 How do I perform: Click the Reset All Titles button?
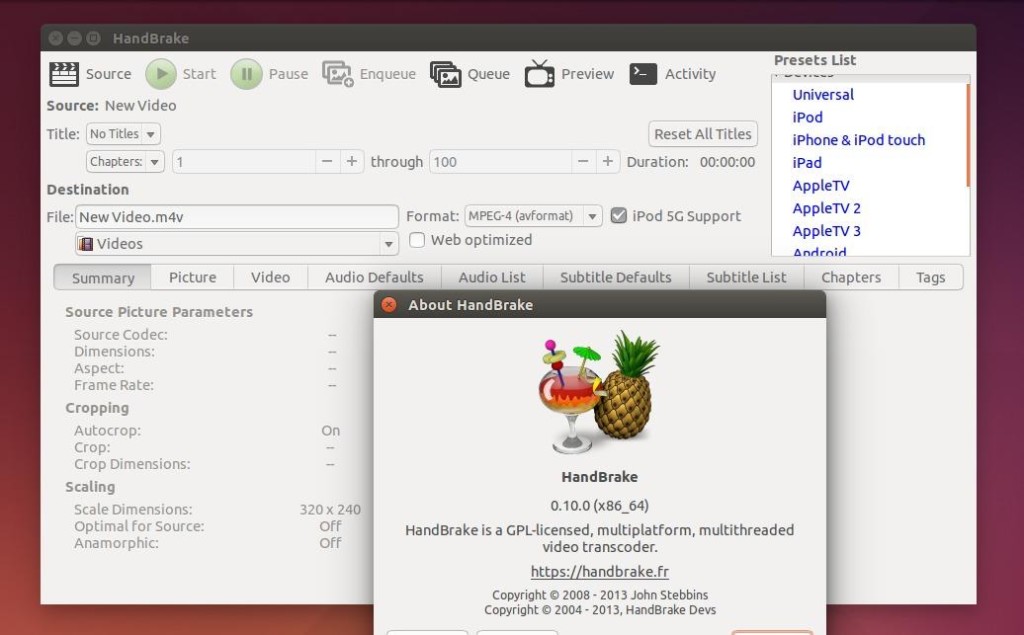[x=703, y=134]
